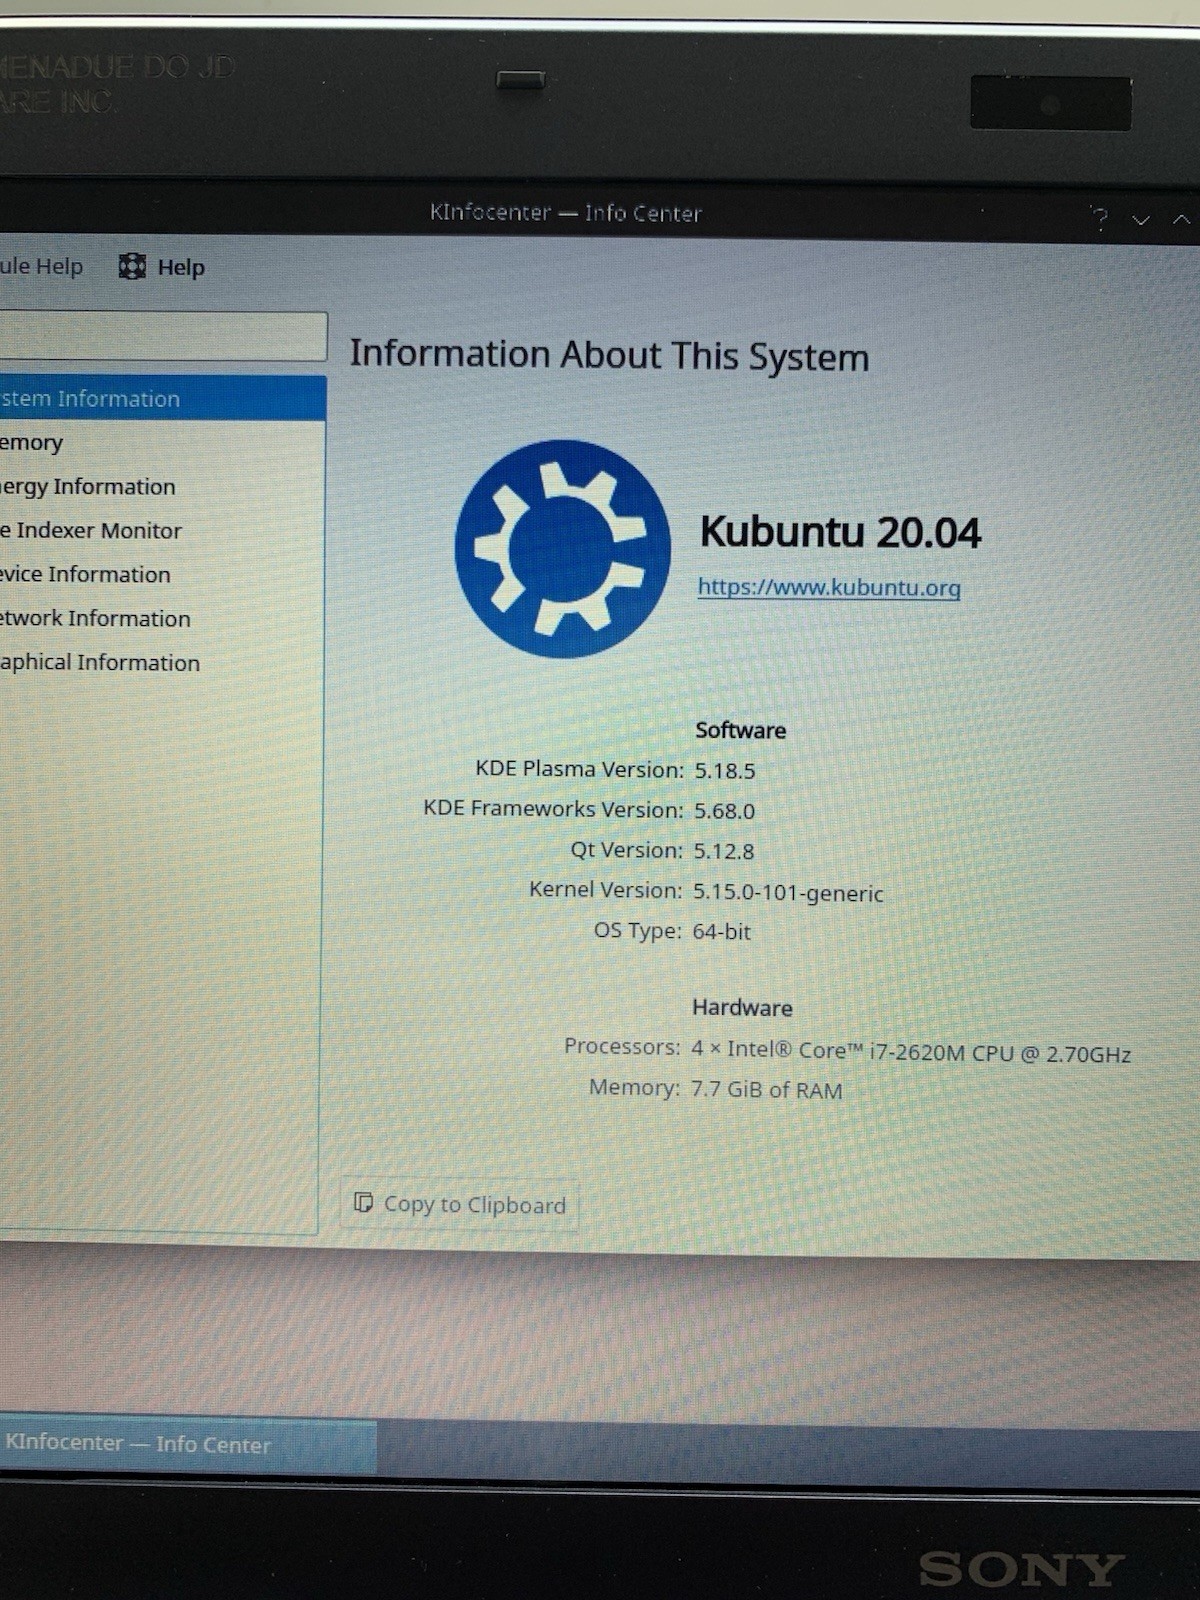Minimize window with the down chevron
1200x1600 pixels.
click(1141, 219)
